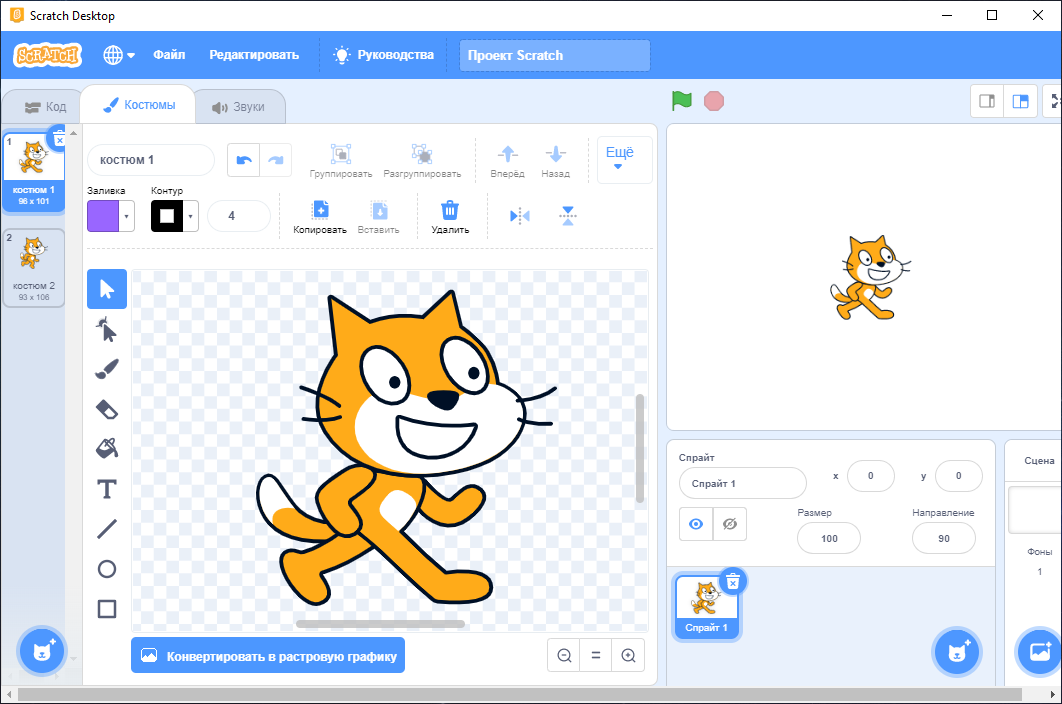This screenshot has height=704, width=1062.
Task: Select the Text tool
Action: [x=107, y=489]
